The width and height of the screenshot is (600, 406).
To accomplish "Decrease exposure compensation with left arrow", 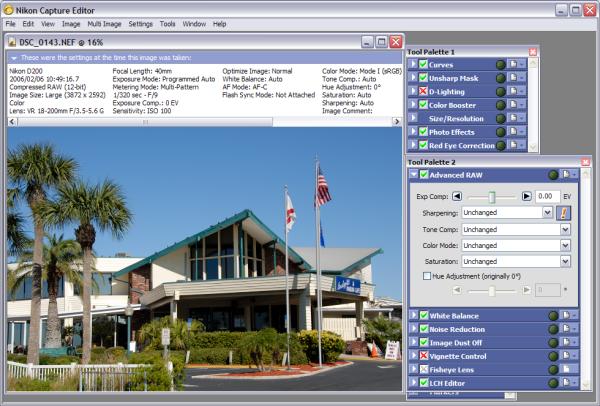I will point(457,196).
